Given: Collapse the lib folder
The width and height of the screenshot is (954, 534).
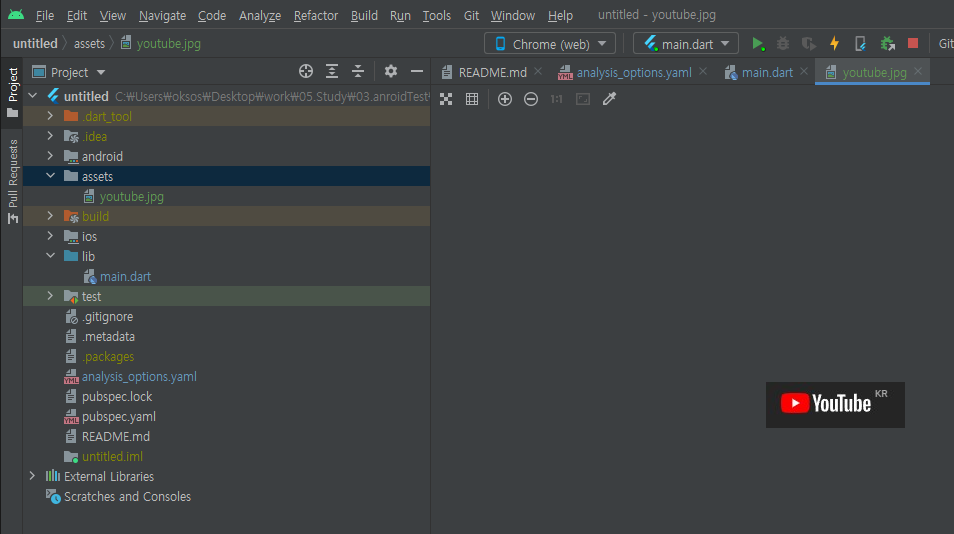Looking at the screenshot, I should pyautogui.click(x=50, y=256).
